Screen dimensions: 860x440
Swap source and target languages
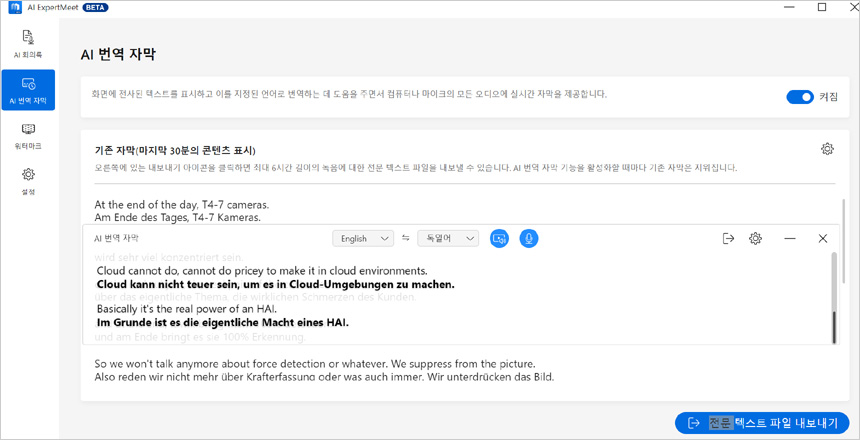point(406,239)
